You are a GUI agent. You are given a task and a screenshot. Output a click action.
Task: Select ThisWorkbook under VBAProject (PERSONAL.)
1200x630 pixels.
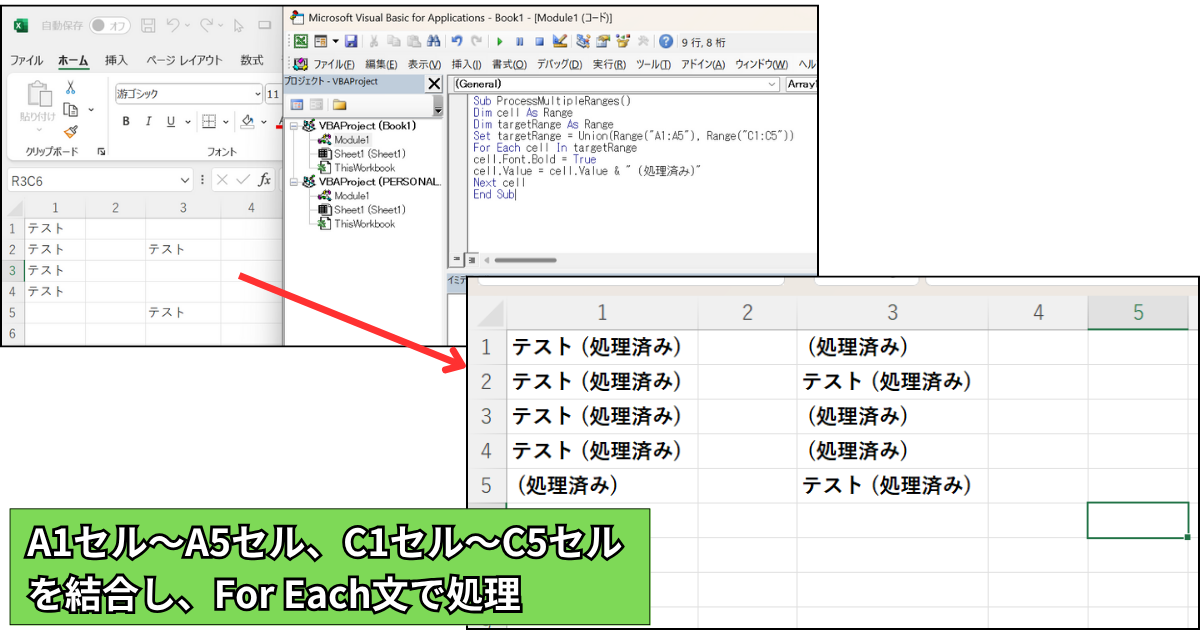pyautogui.click(x=364, y=224)
